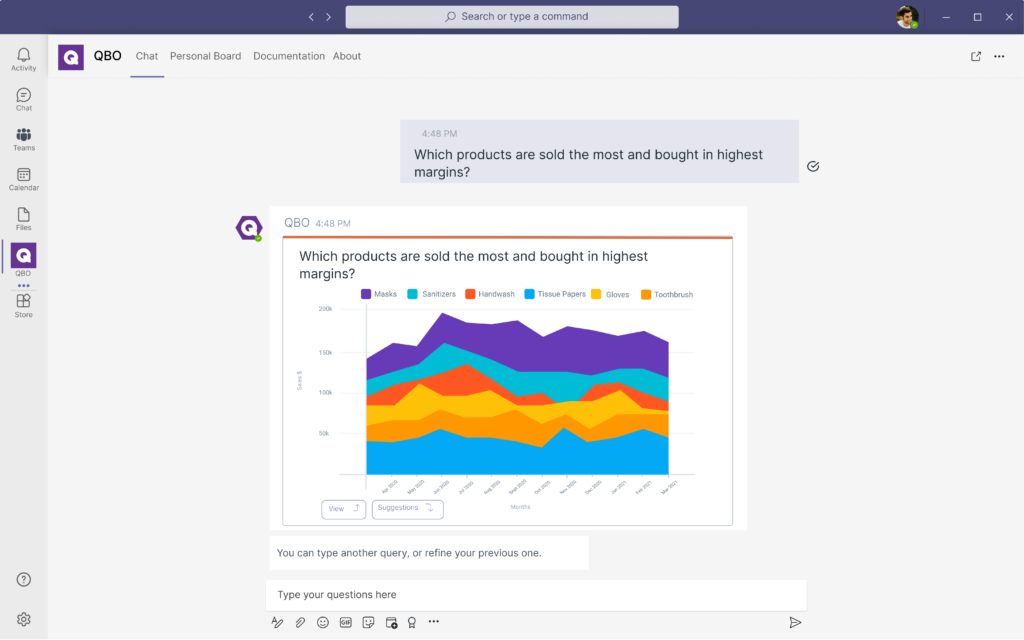The image size is (1024, 640).
Task: Pop out the chat window
Action: 976,57
